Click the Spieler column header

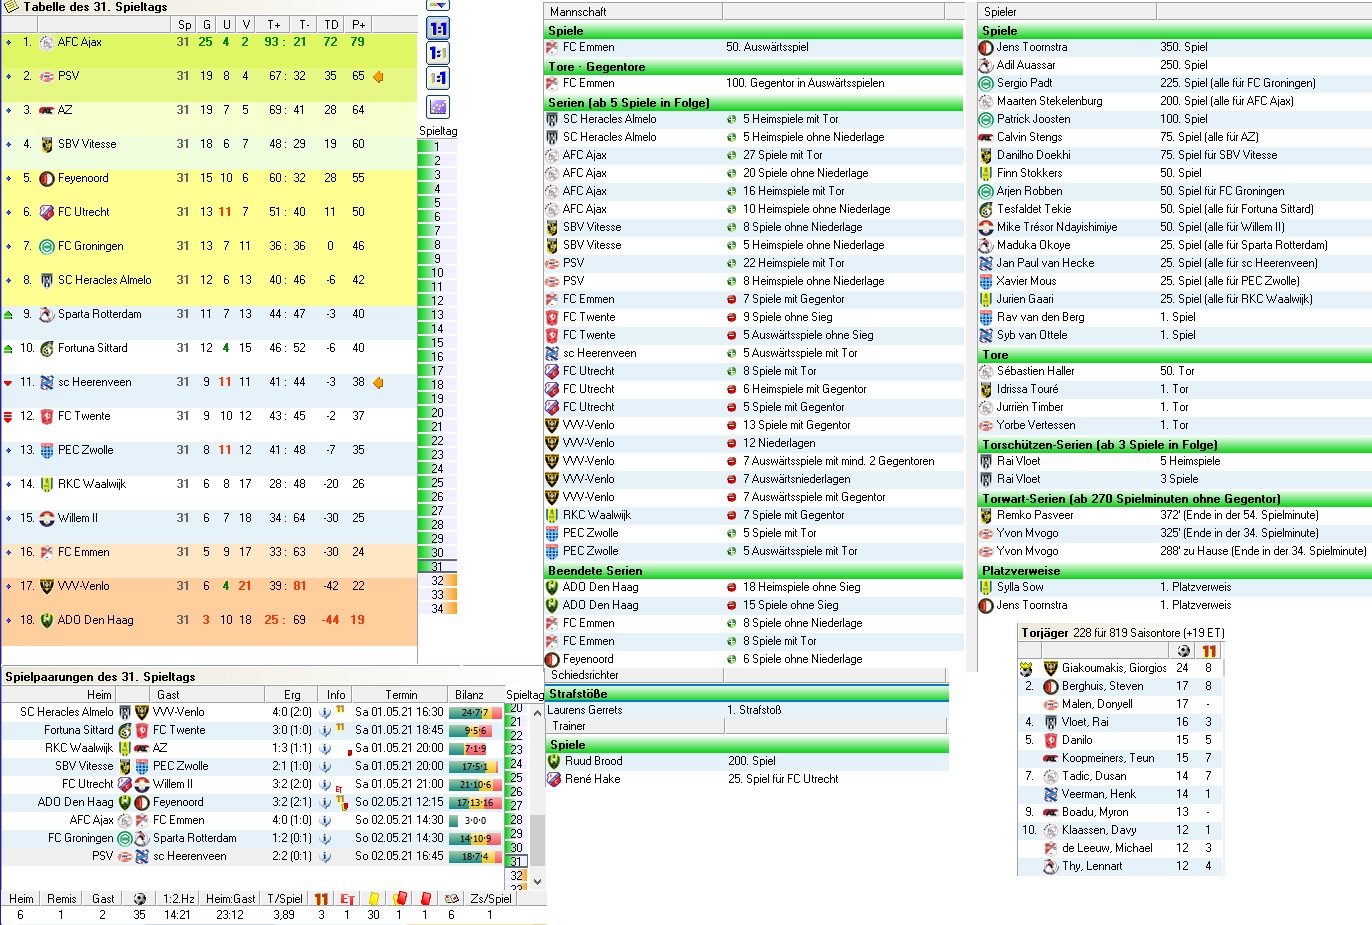click(x=1067, y=12)
